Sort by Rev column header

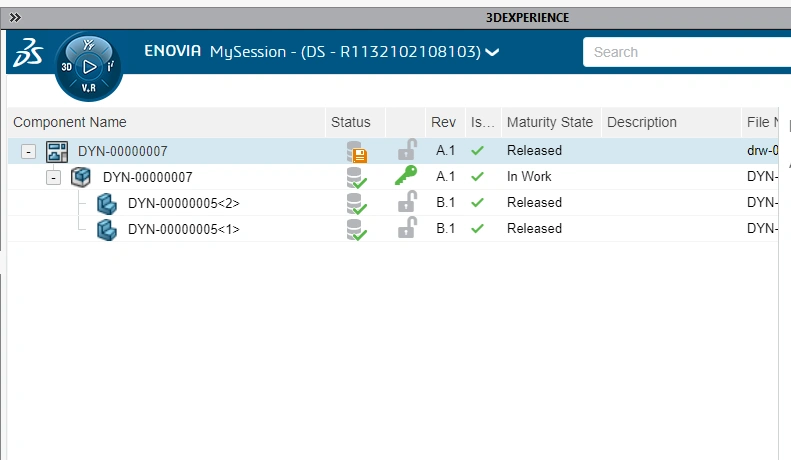(x=443, y=122)
